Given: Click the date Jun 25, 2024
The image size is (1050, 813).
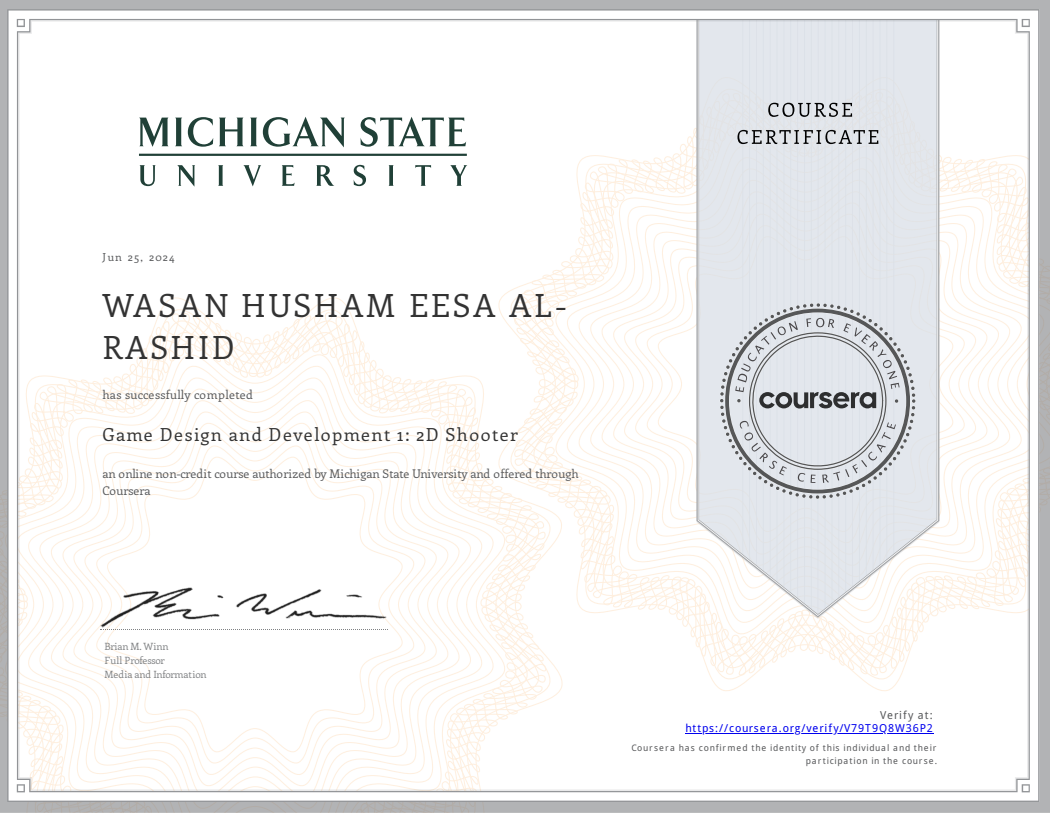Looking at the screenshot, I should pos(138,257).
